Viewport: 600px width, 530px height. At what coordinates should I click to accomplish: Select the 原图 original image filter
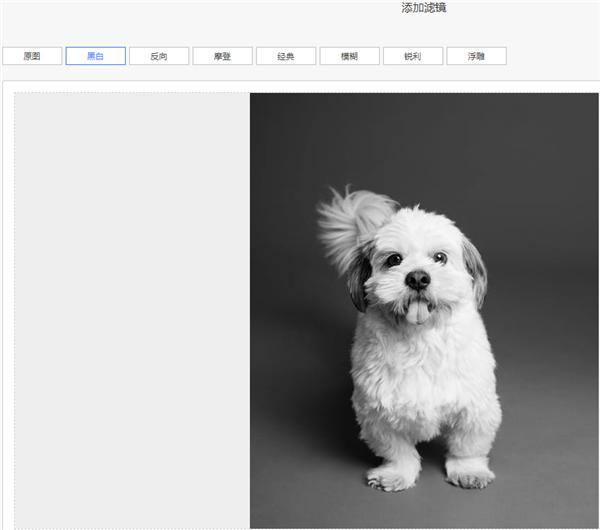32,56
